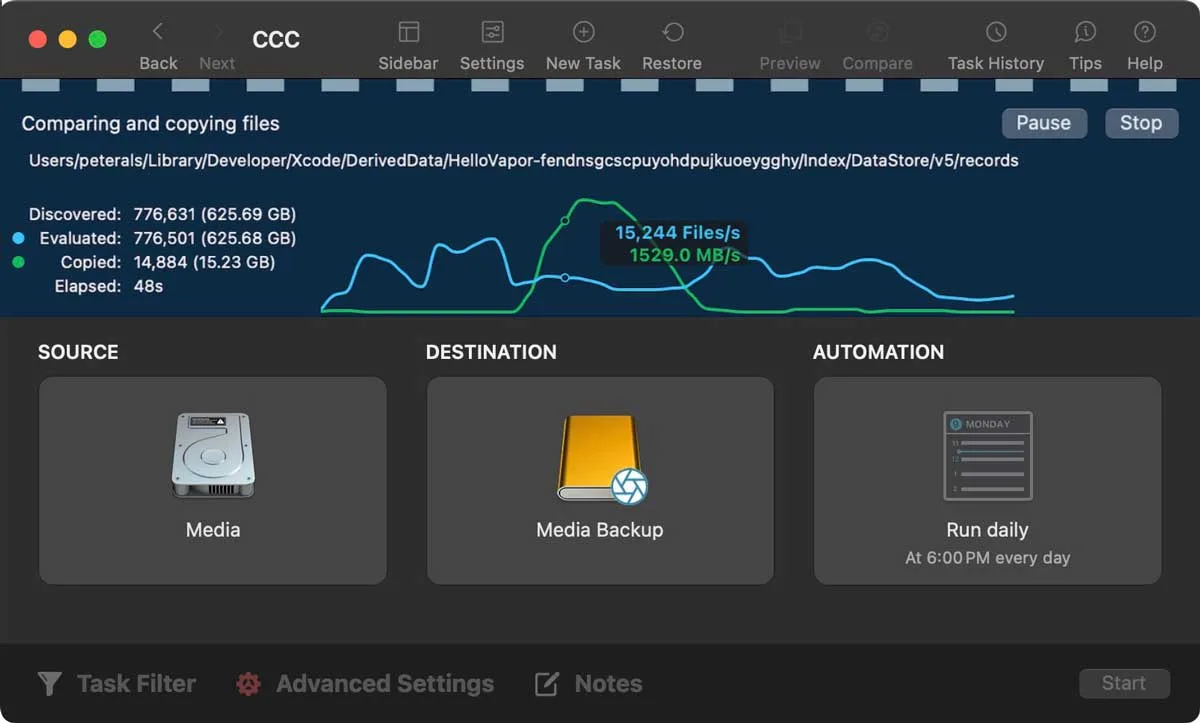Click the Copied count 14,884 value

coord(204,262)
